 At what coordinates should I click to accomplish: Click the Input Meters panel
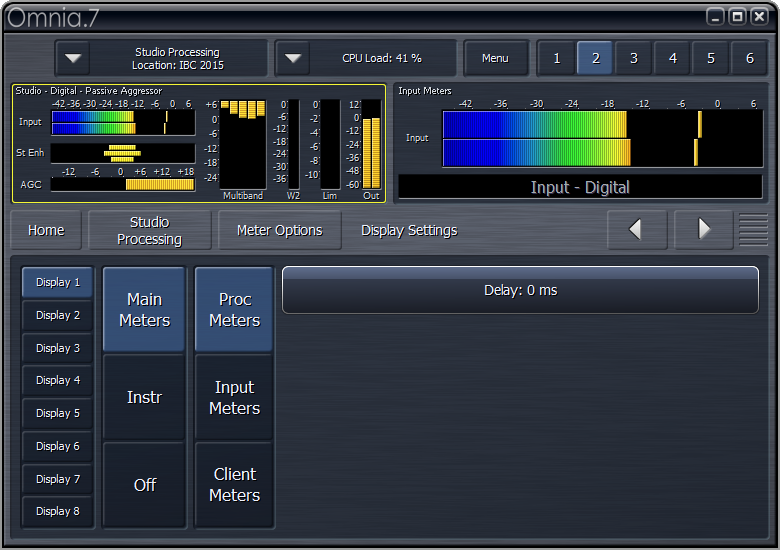pyautogui.click(x=580, y=143)
